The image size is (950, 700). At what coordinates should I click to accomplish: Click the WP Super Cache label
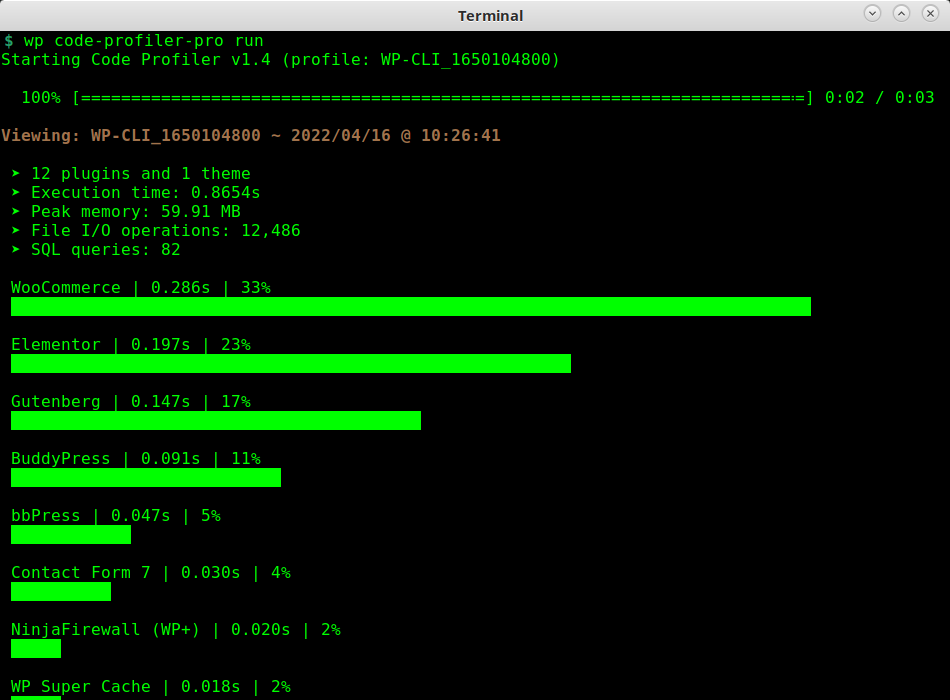(x=151, y=687)
